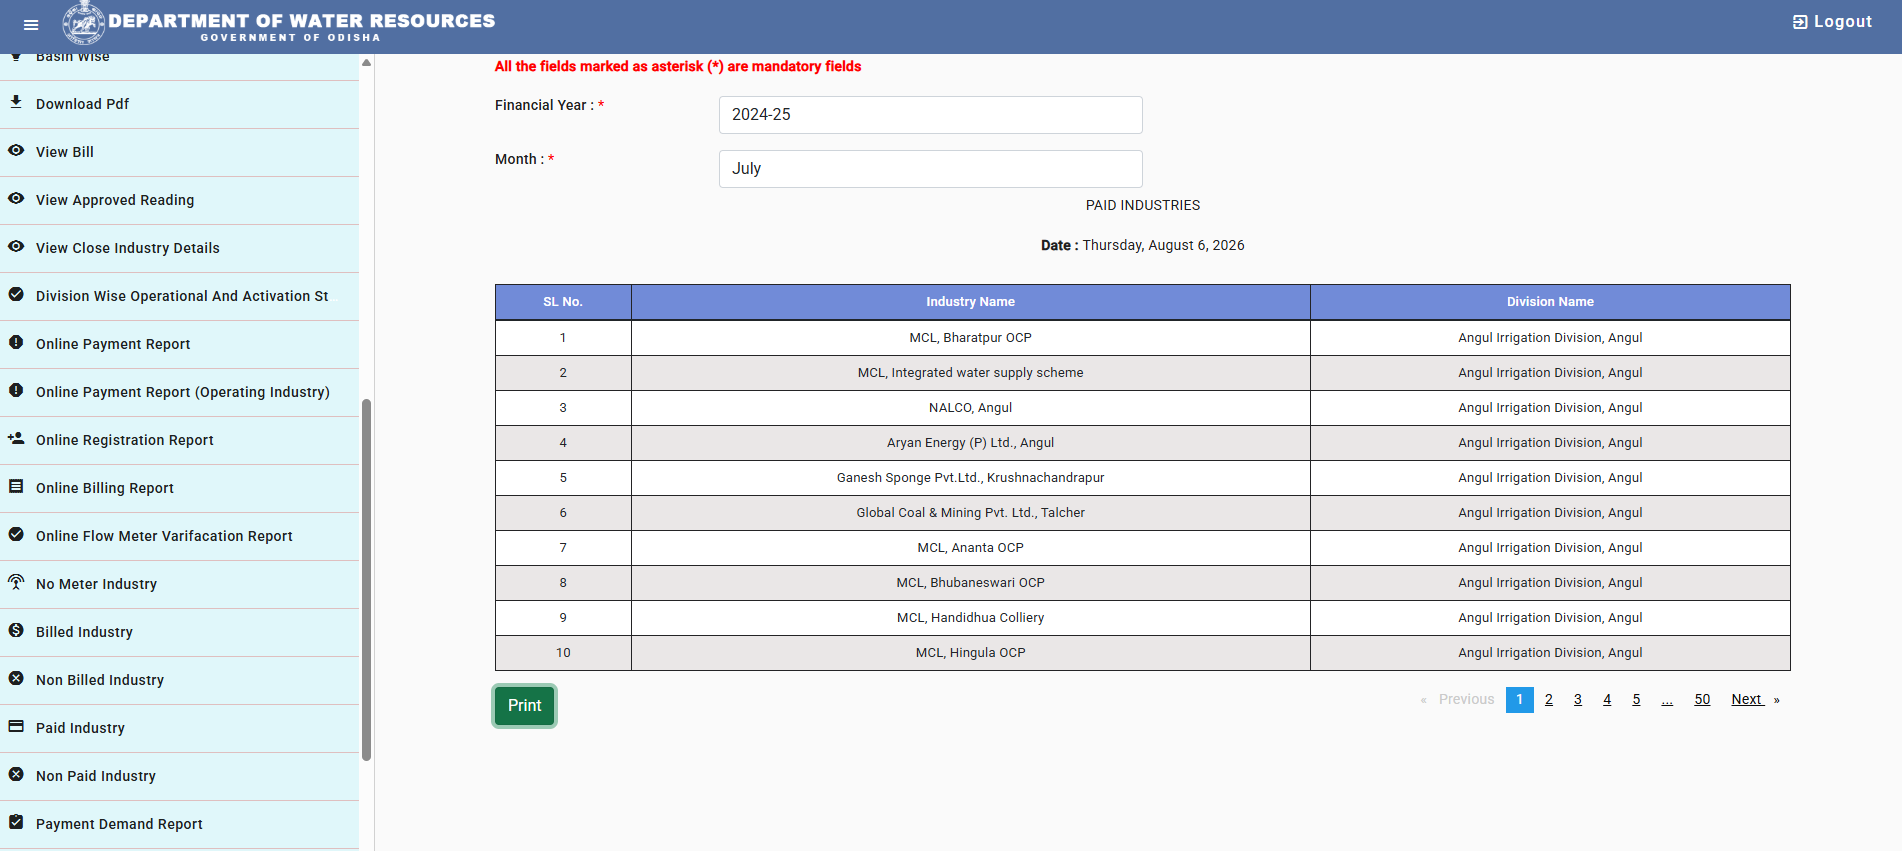
Task: Click the person-add icon beside Online Registration Report
Action: (16, 438)
